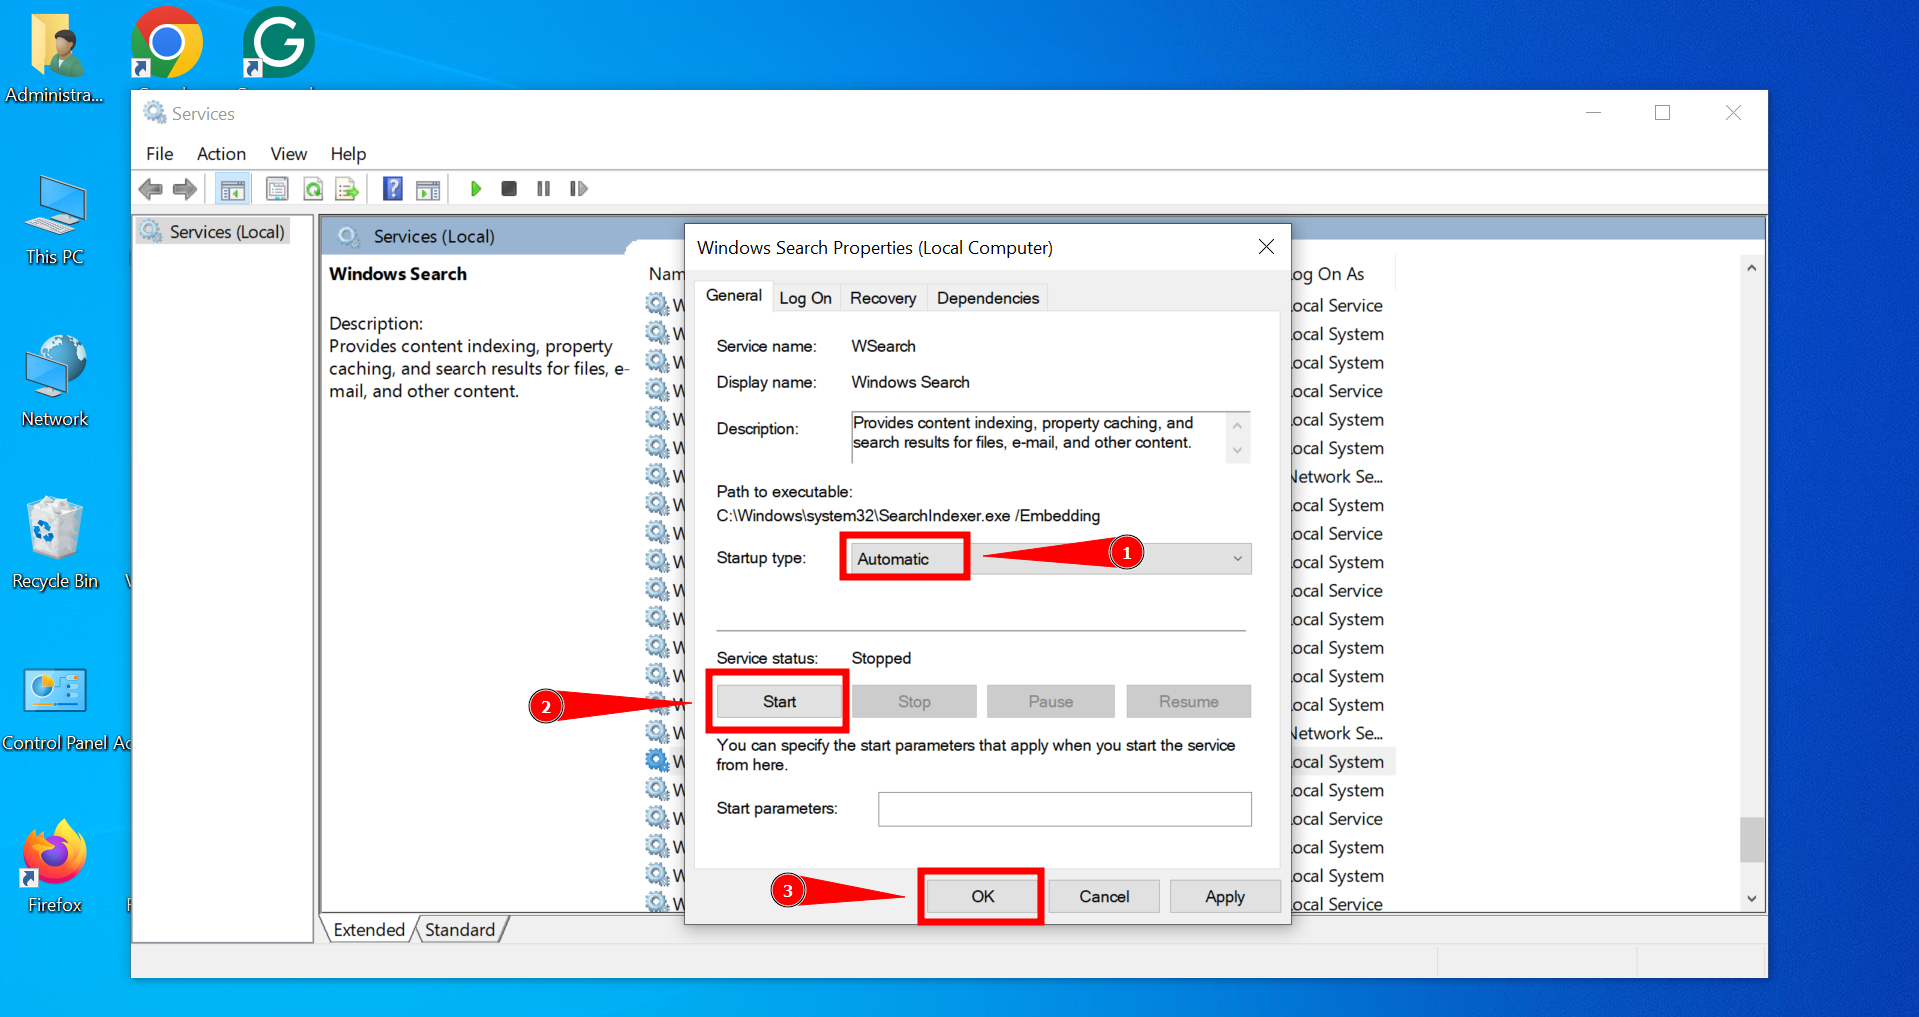Click the Resume button in the properties dialog
Viewport: 1919px width, 1017px height.
click(x=1188, y=702)
